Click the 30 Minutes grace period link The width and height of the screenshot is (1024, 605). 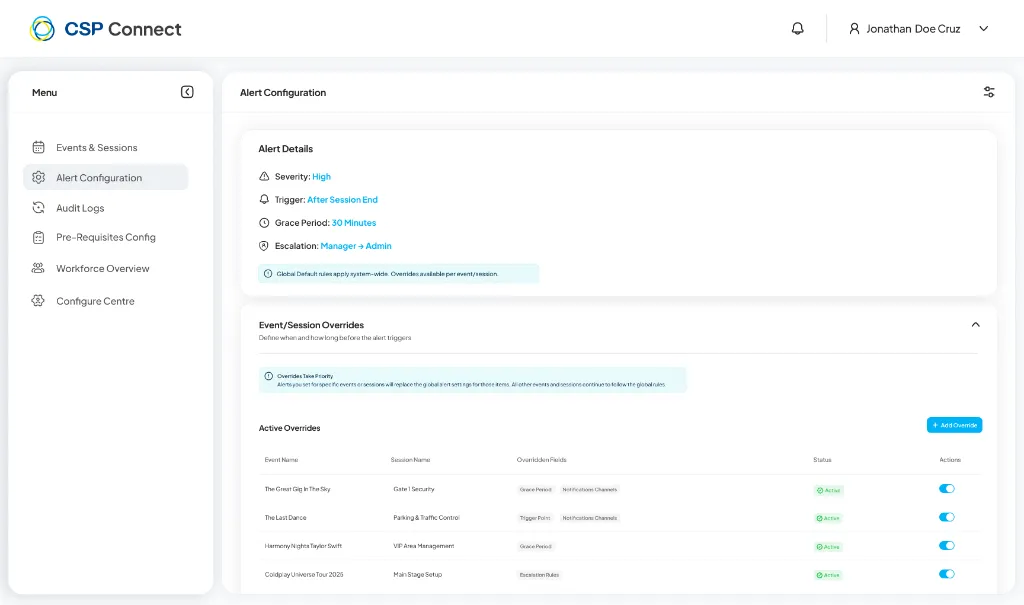[354, 223]
